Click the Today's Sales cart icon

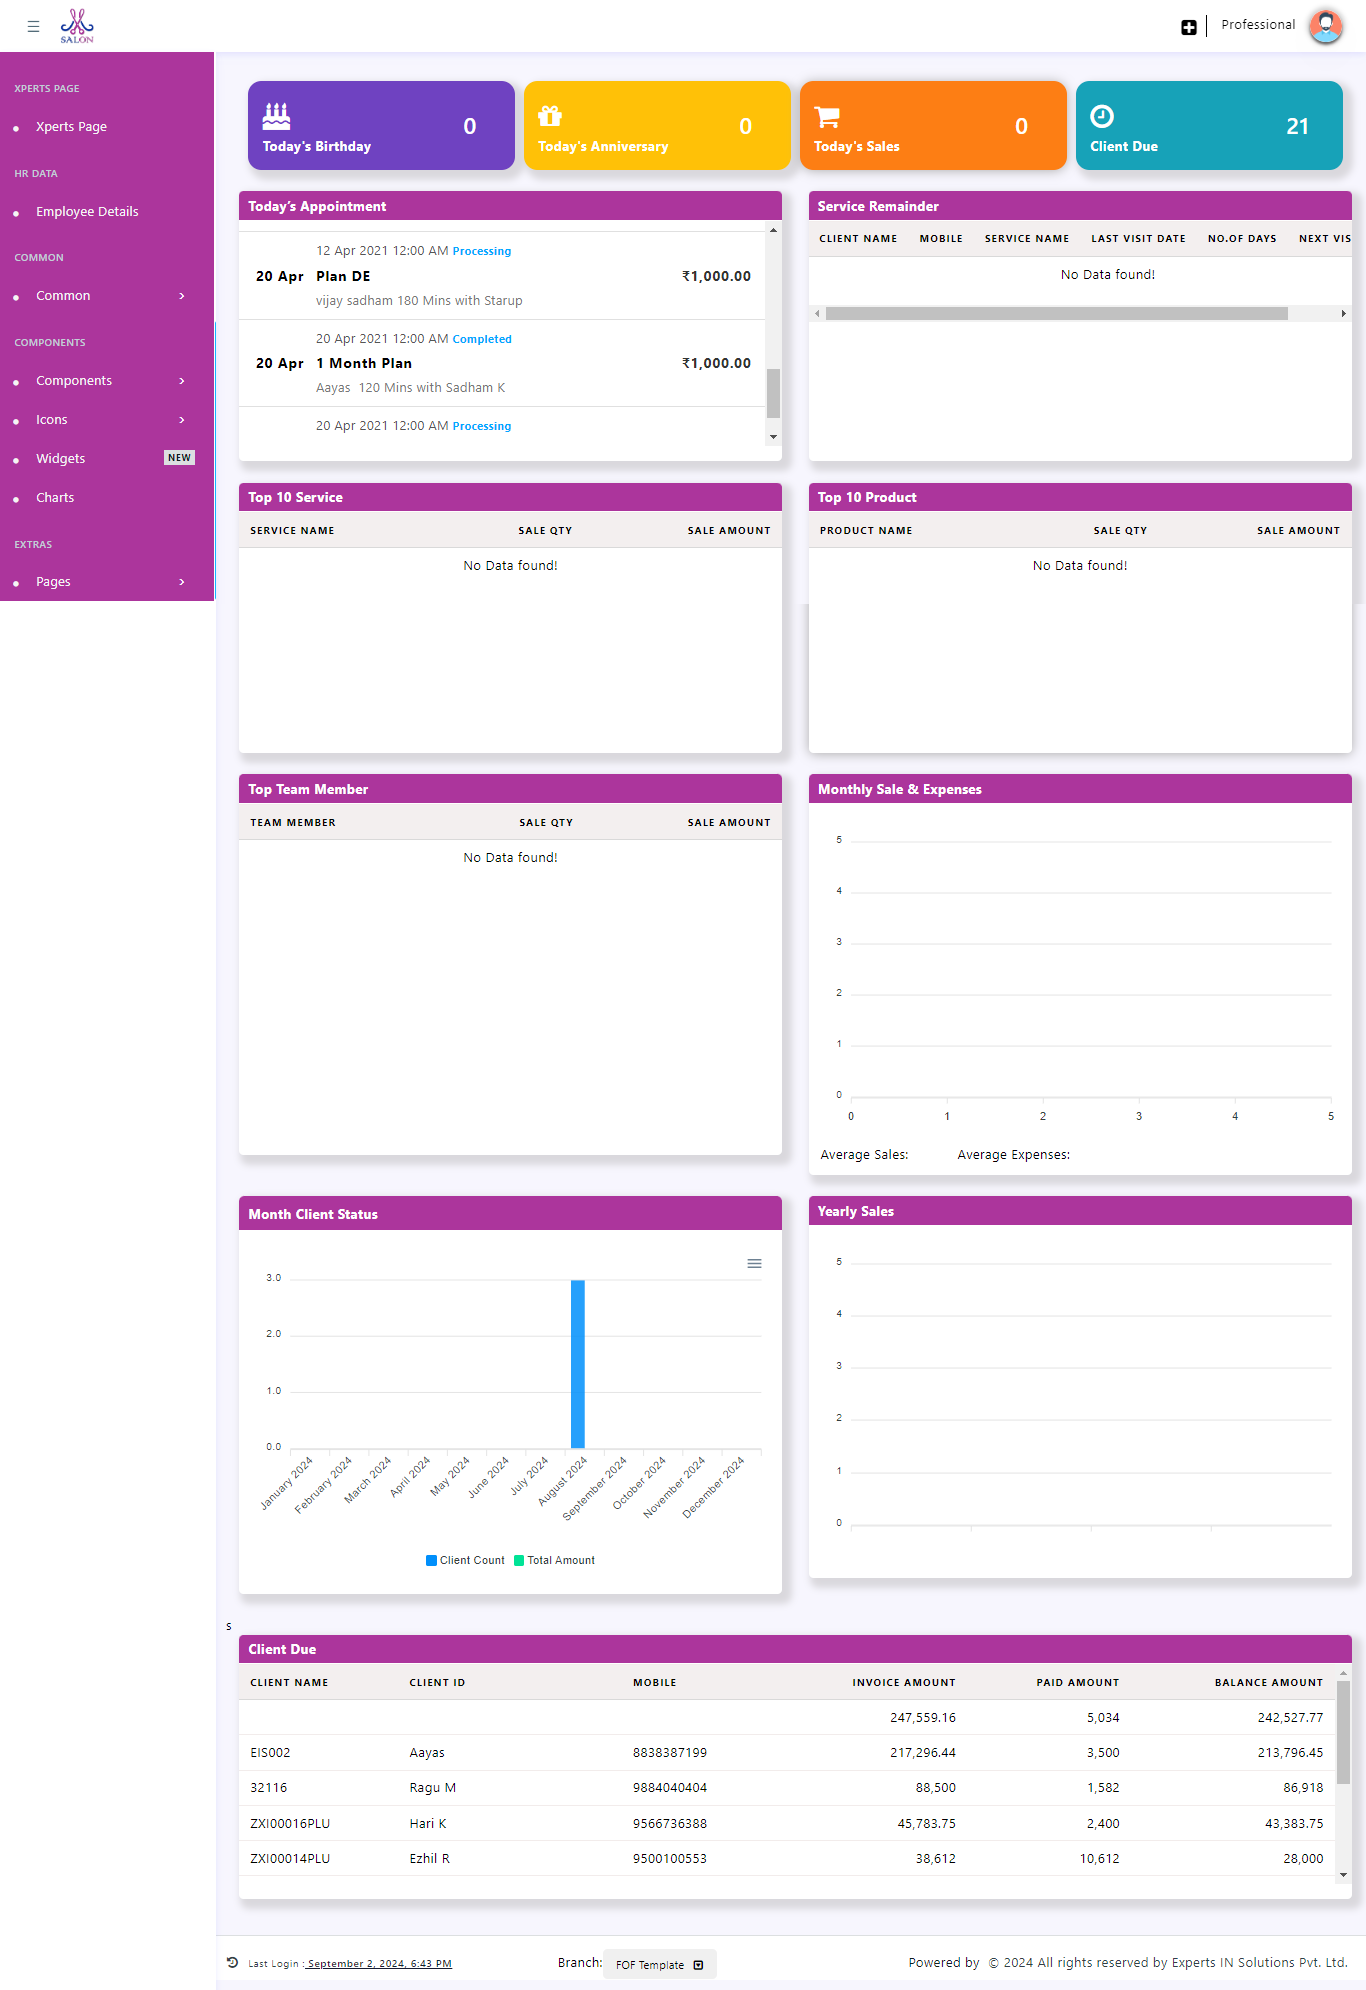(x=827, y=117)
